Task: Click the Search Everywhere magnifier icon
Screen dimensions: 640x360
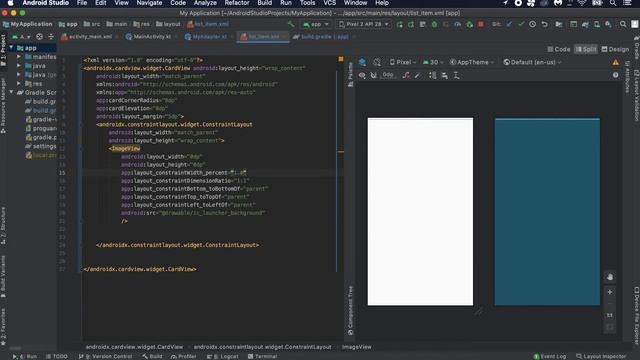Action: point(623,24)
